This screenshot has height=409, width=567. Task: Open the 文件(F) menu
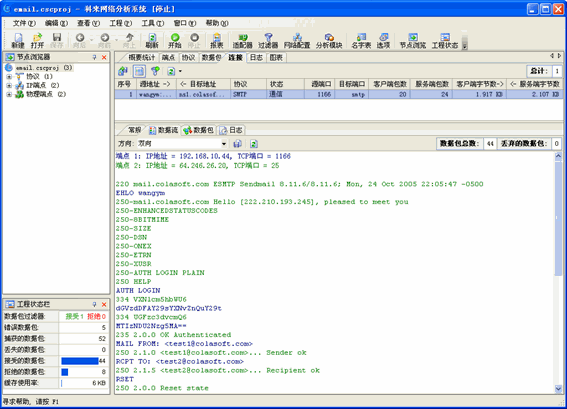(x=24, y=23)
